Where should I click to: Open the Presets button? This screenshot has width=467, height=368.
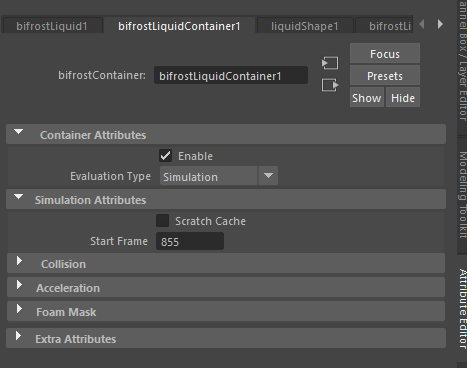(x=385, y=76)
